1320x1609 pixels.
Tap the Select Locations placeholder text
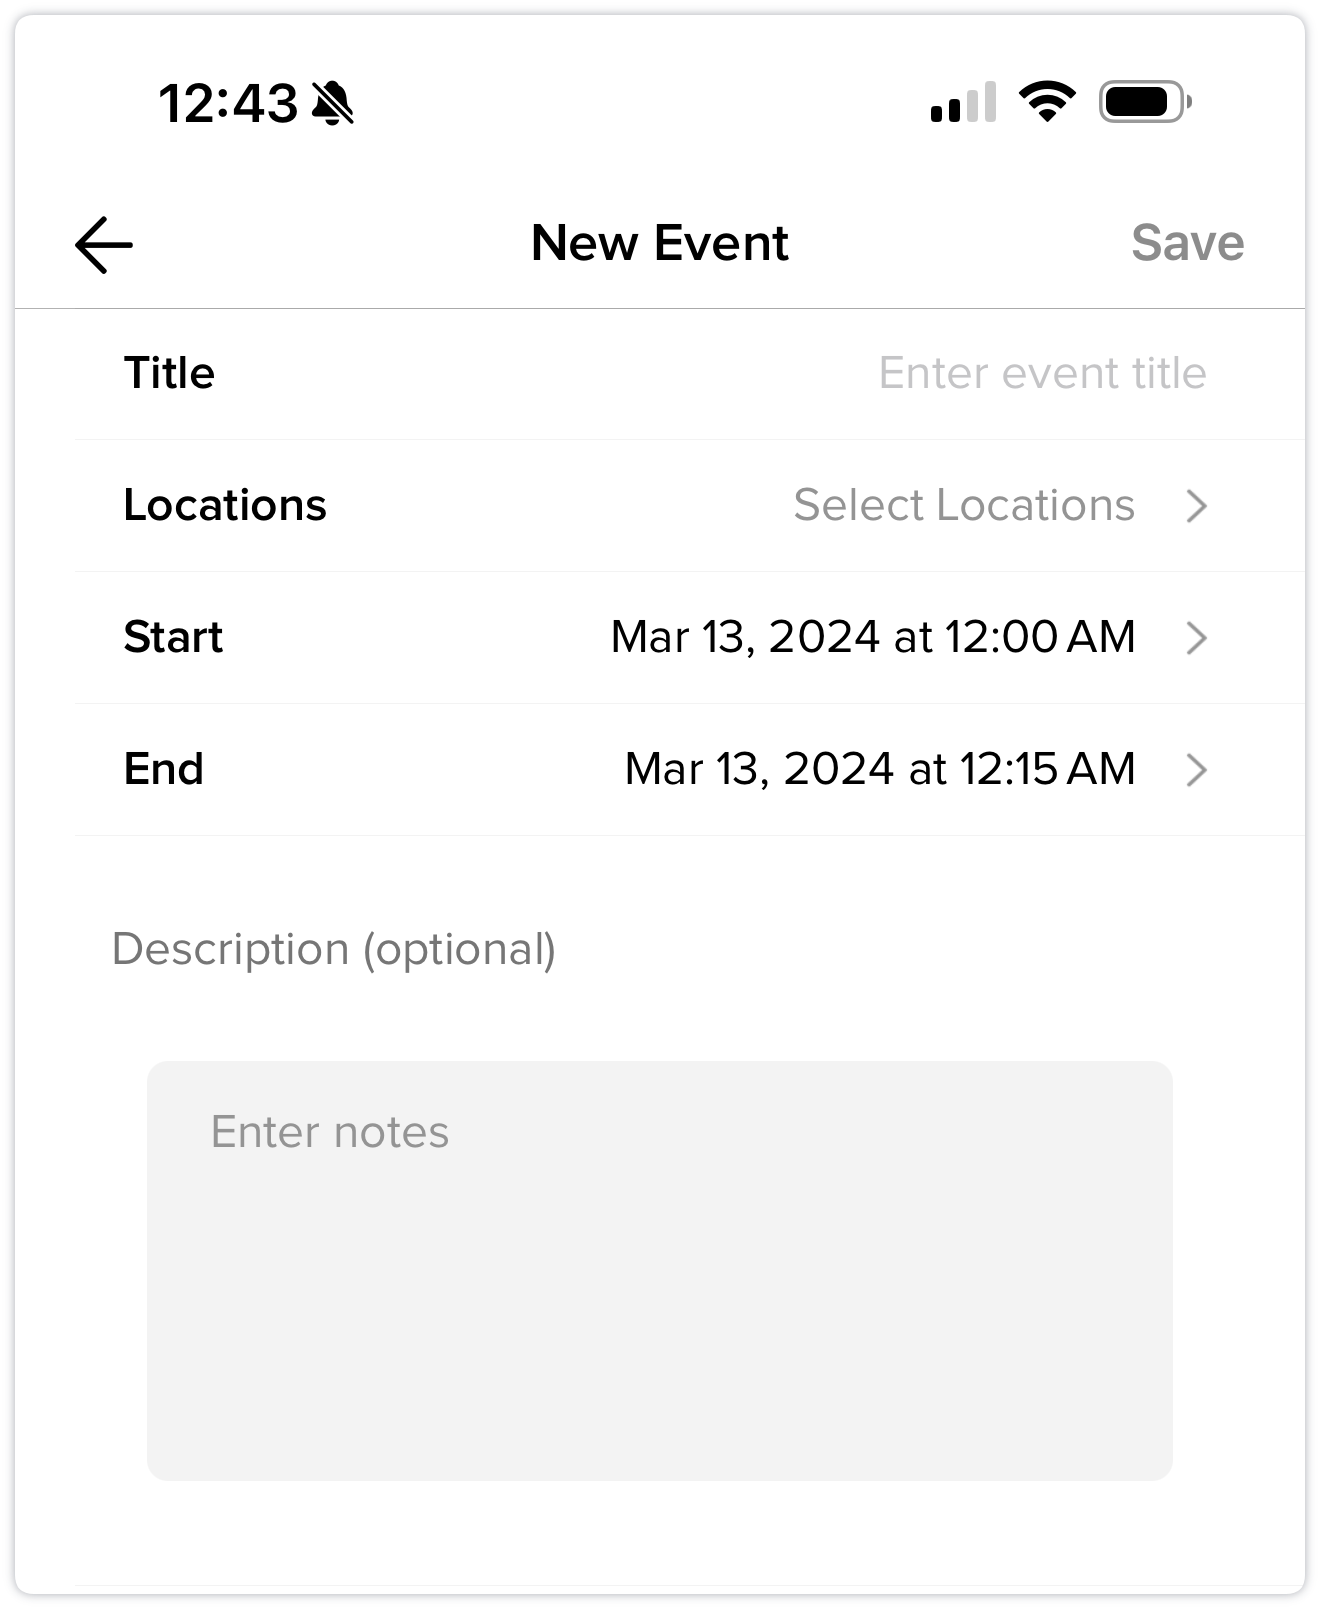click(x=964, y=505)
